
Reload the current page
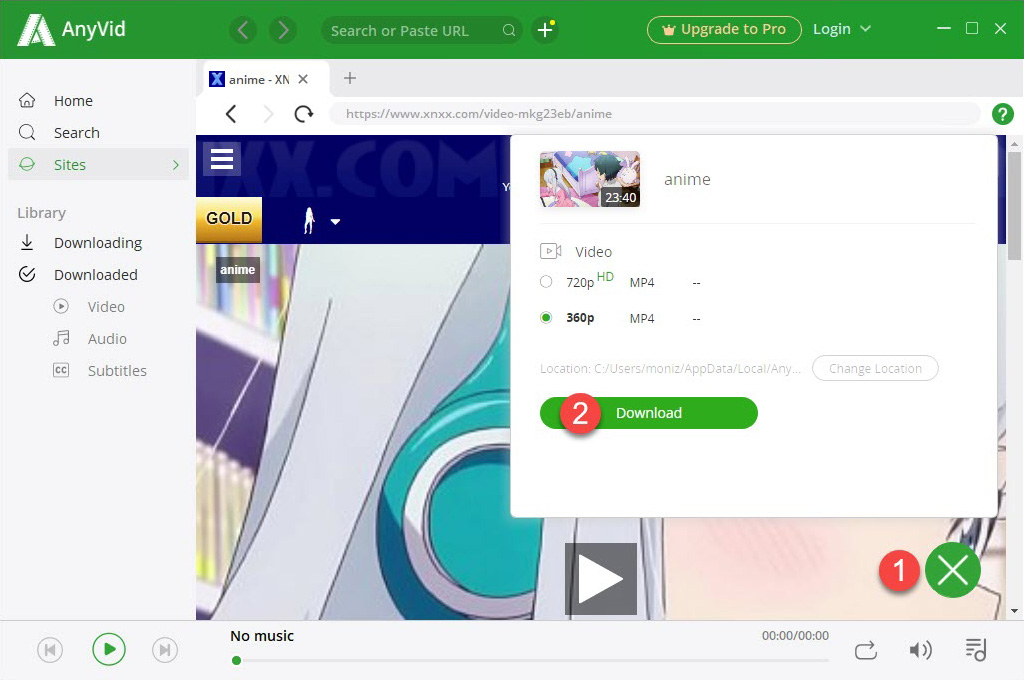click(x=304, y=114)
